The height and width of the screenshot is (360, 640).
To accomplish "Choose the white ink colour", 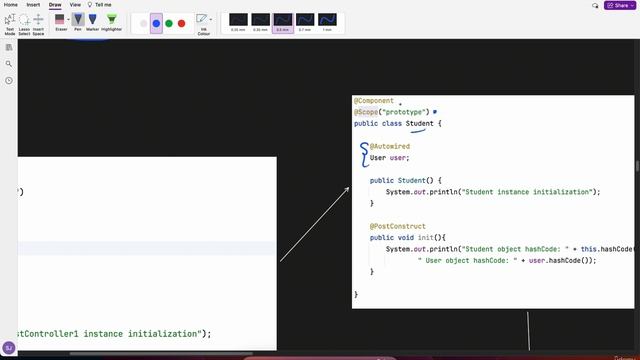I will [143, 24].
